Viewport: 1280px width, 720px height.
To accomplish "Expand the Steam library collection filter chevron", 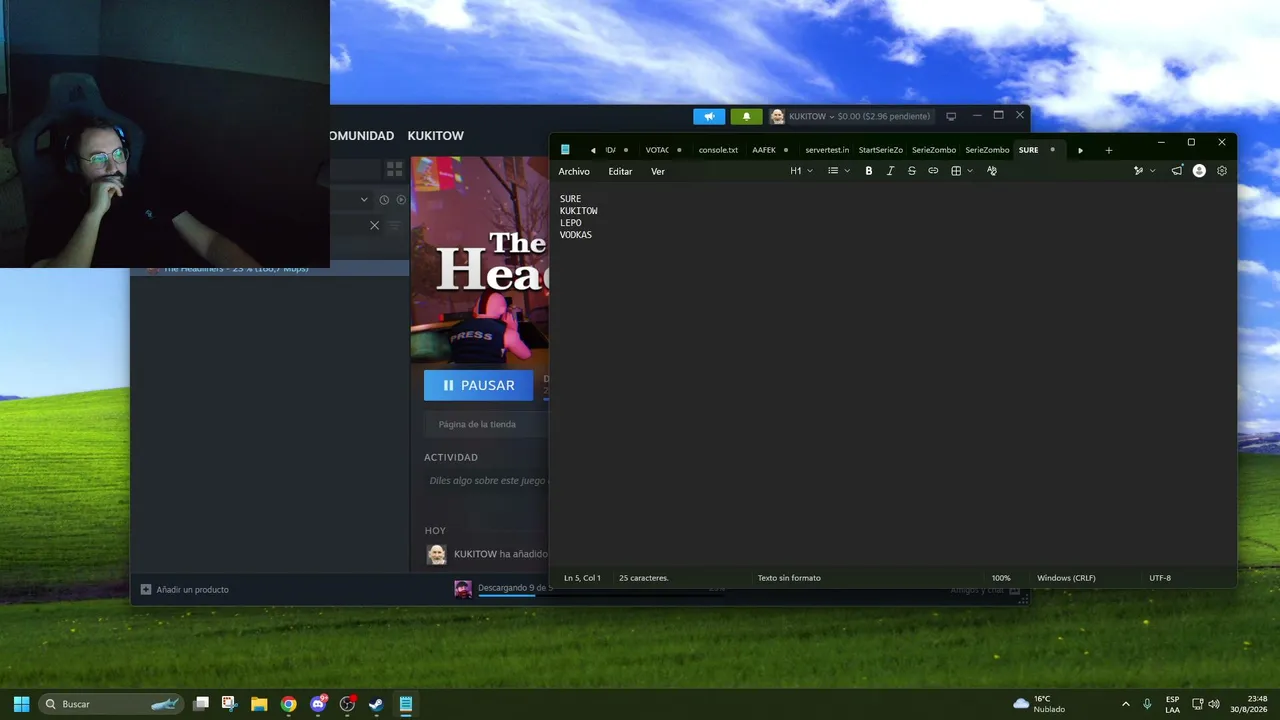I will (364, 200).
